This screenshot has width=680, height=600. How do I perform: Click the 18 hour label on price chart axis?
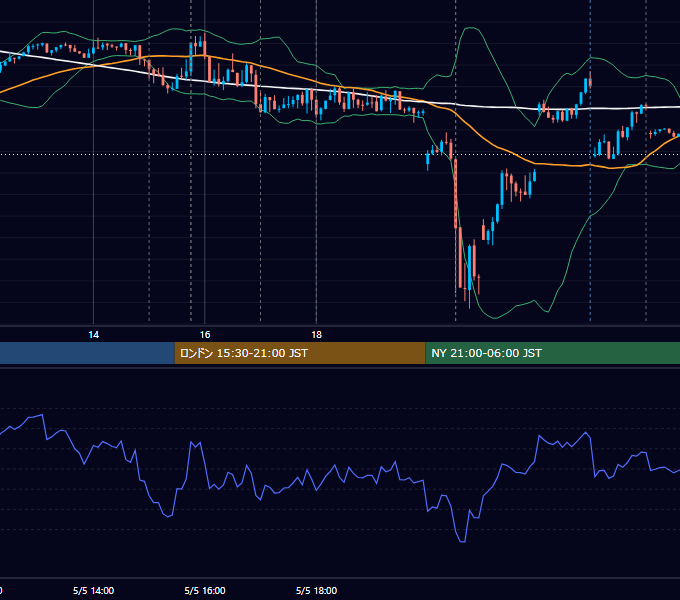(317, 335)
